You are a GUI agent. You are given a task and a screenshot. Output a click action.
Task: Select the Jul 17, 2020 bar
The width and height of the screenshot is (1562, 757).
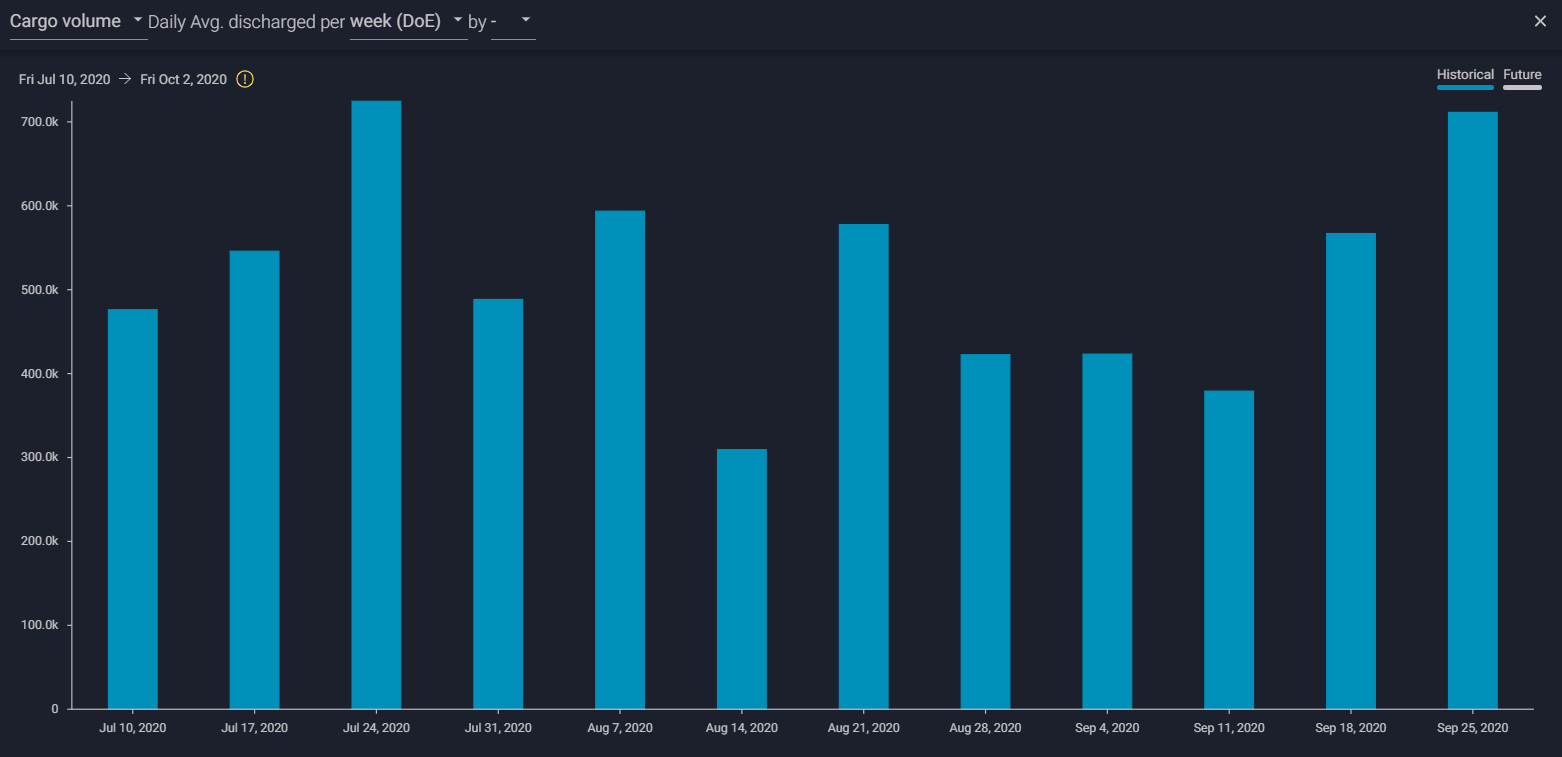(254, 480)
